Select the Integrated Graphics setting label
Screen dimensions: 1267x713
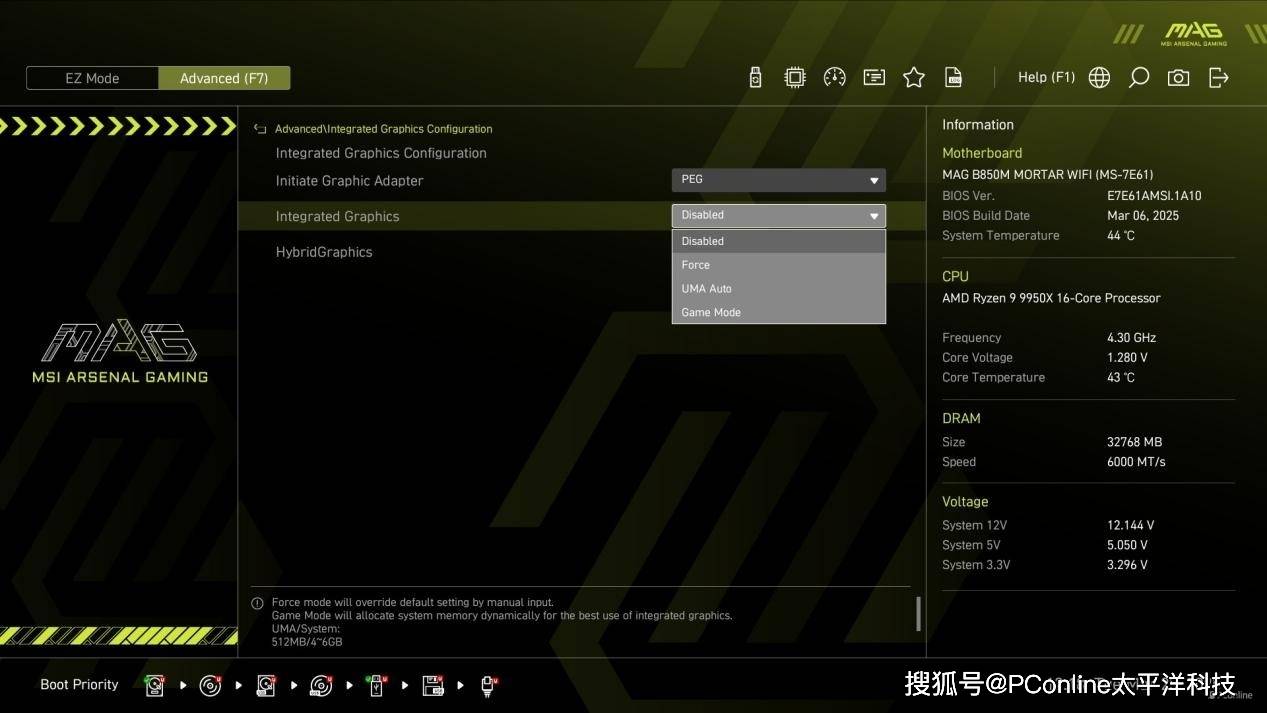pos(337,216)
